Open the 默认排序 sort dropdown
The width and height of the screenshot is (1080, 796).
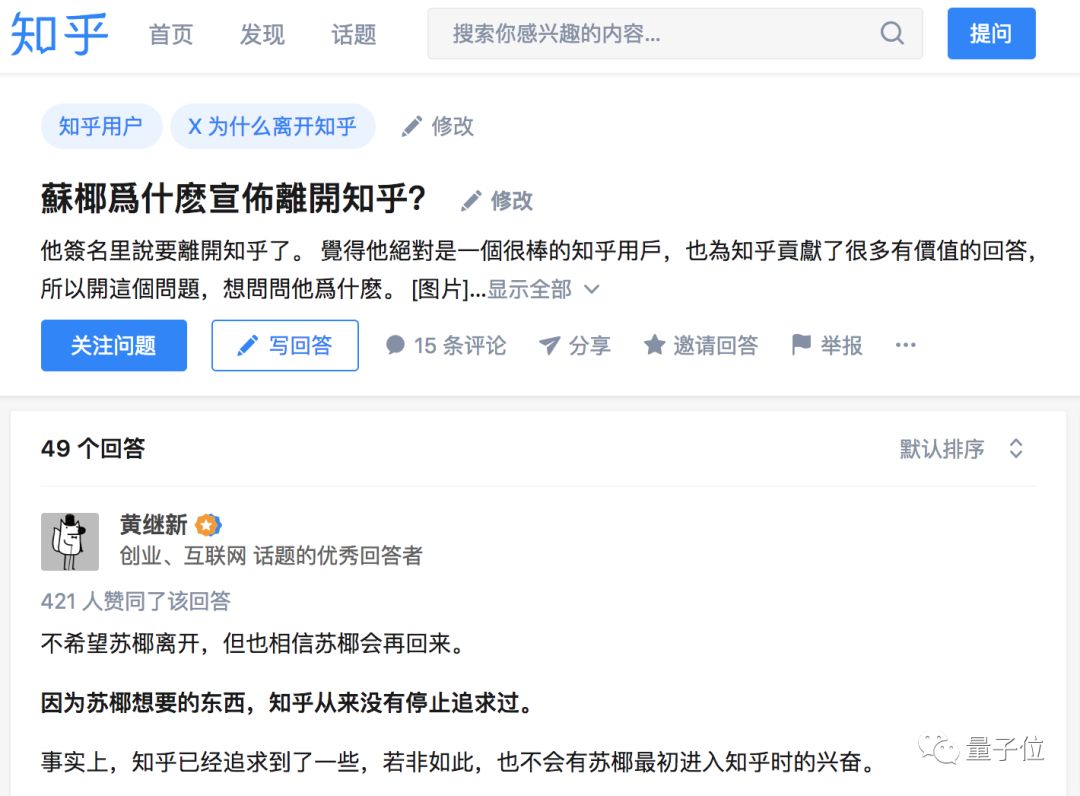point(961,449)
